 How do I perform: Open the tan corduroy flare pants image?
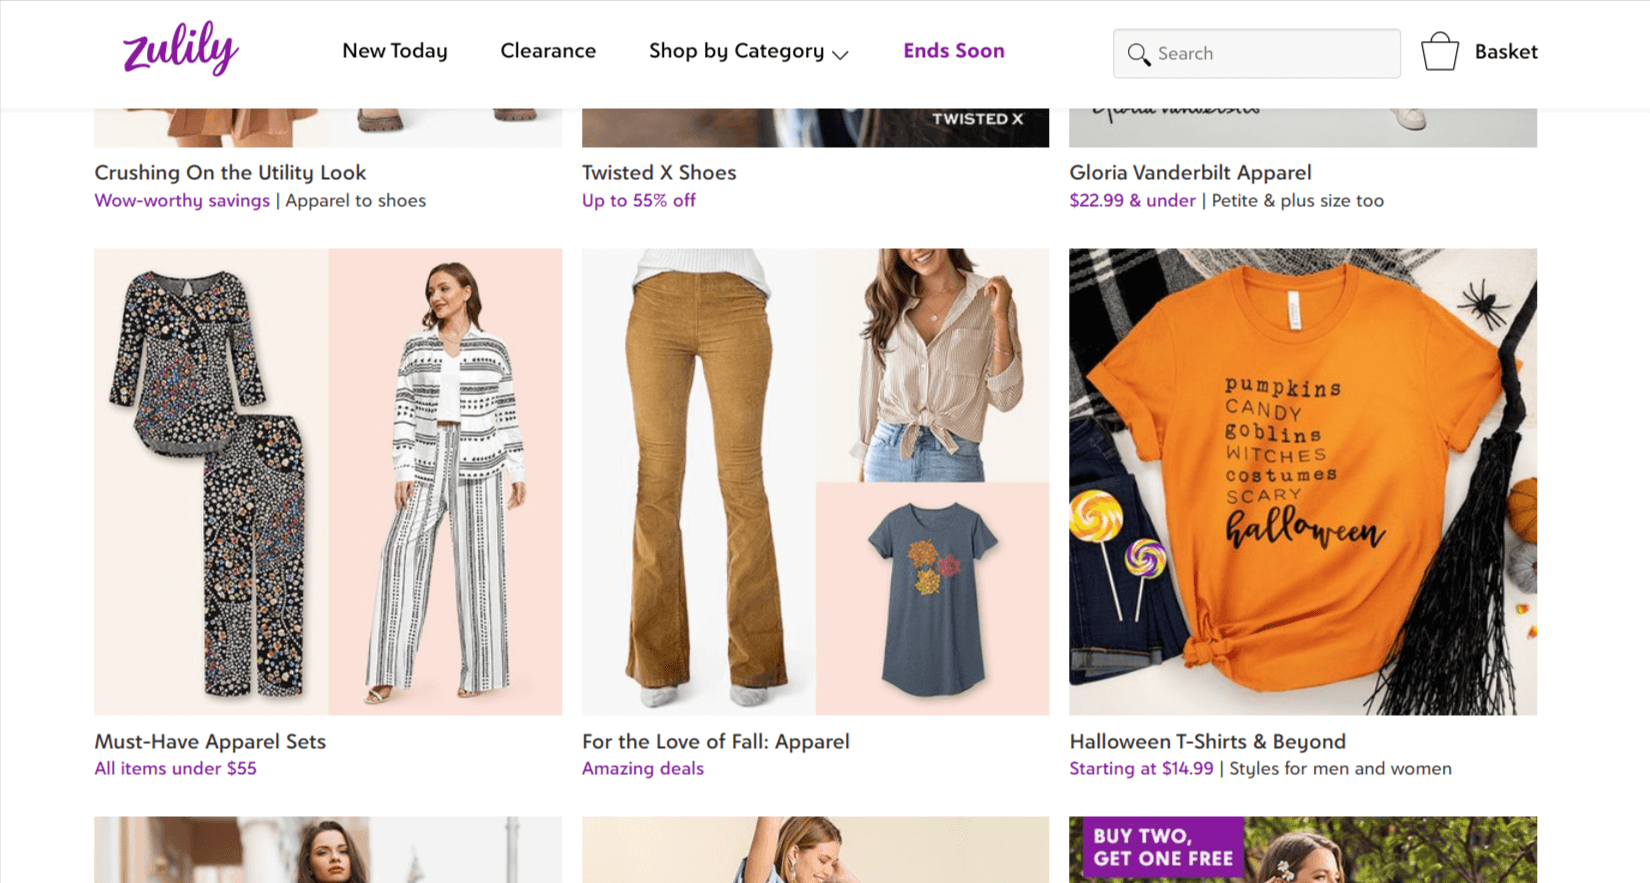pos(699,482)
